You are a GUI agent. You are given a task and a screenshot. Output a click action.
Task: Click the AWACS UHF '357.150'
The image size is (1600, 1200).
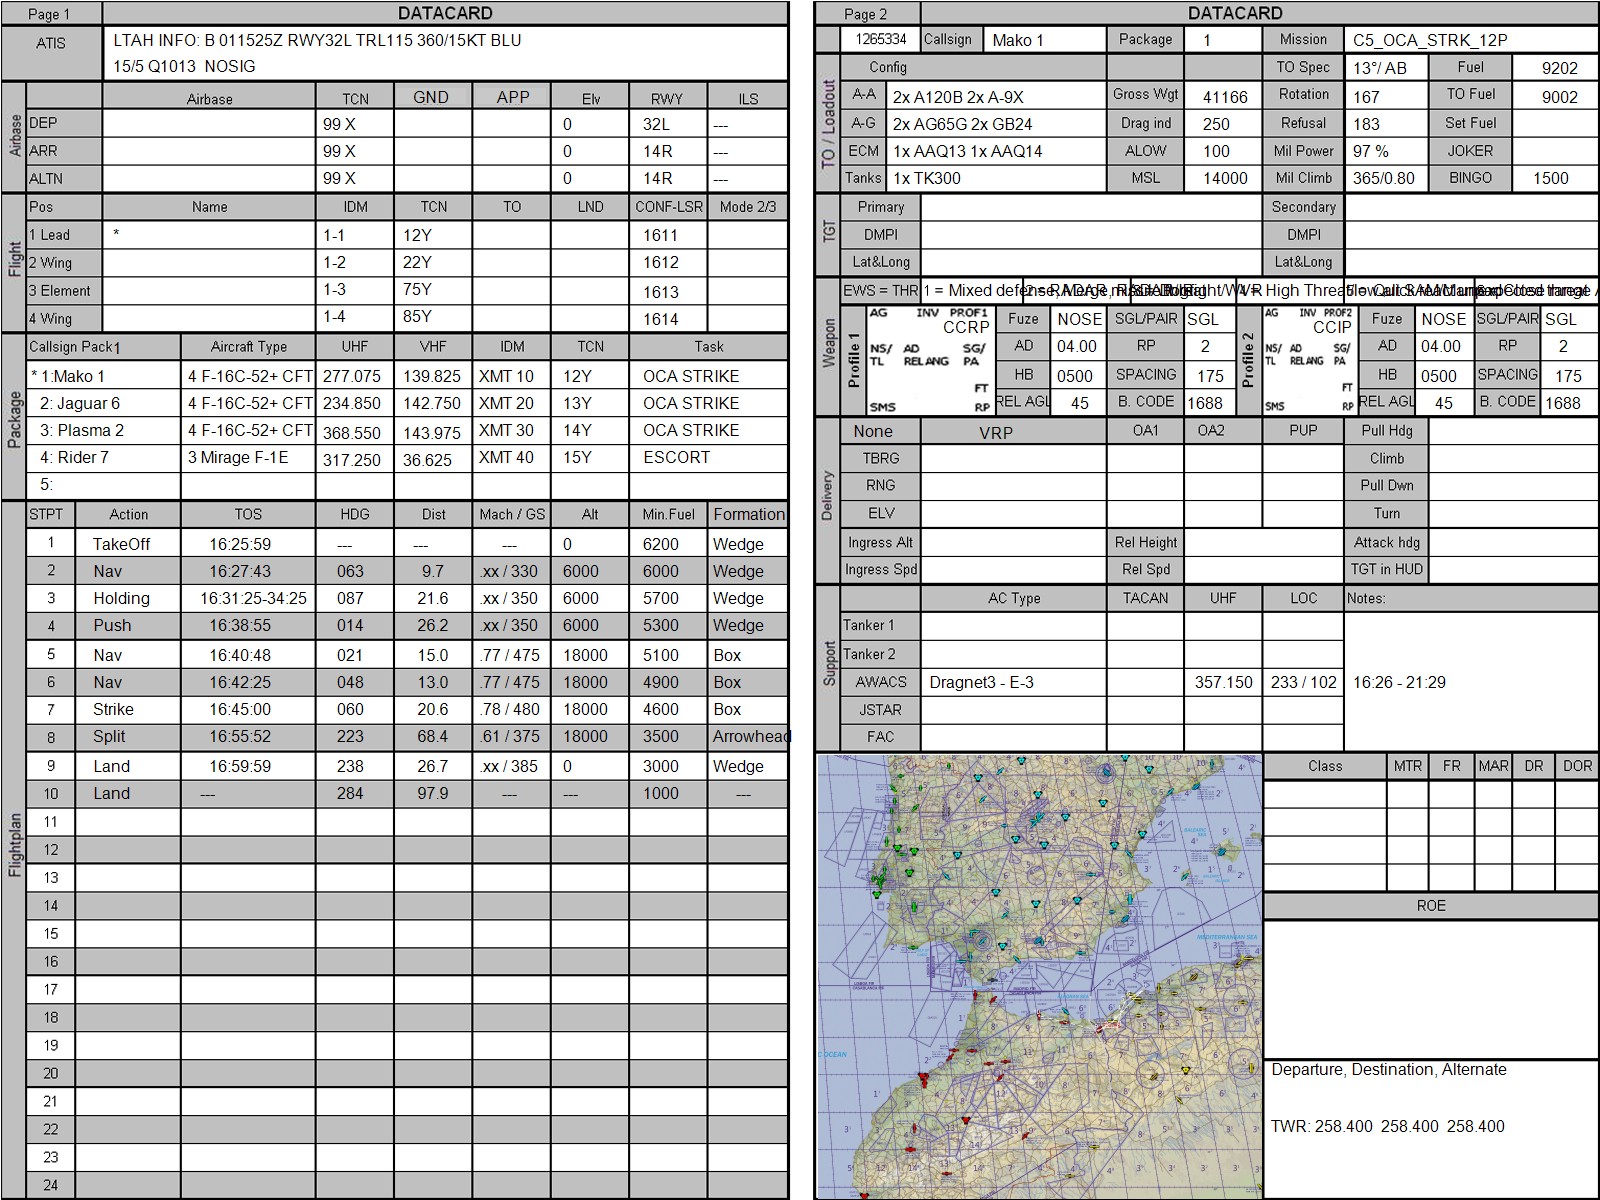click(x=1223, y=683)
